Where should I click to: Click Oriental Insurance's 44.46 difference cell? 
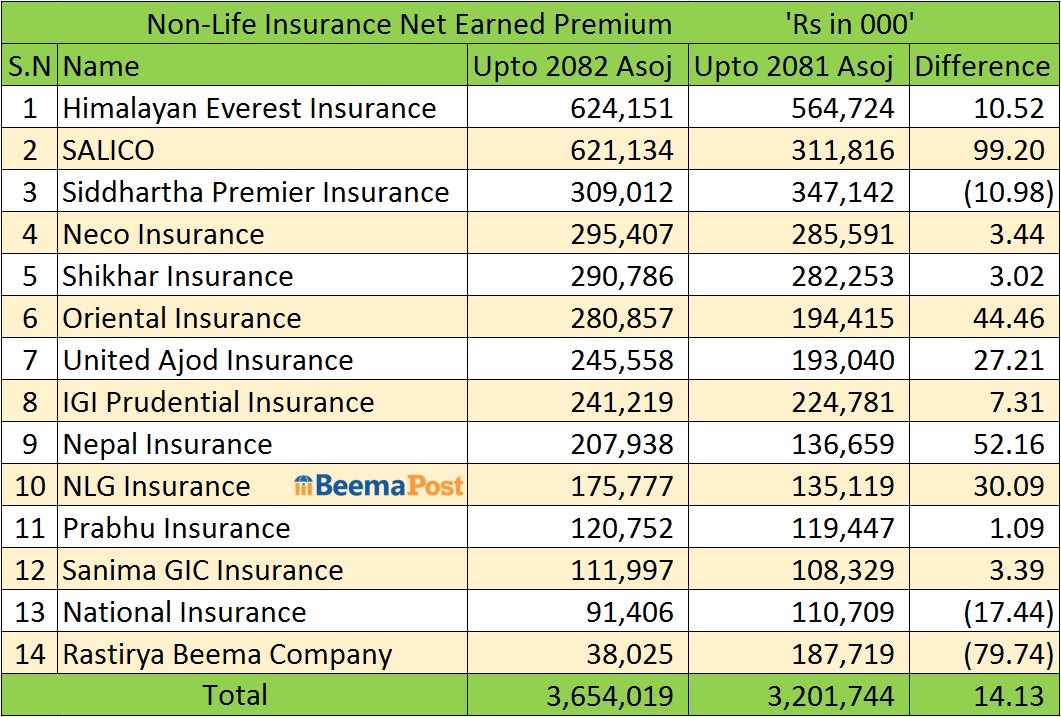pyautogui.click(x=1015, y=318)
